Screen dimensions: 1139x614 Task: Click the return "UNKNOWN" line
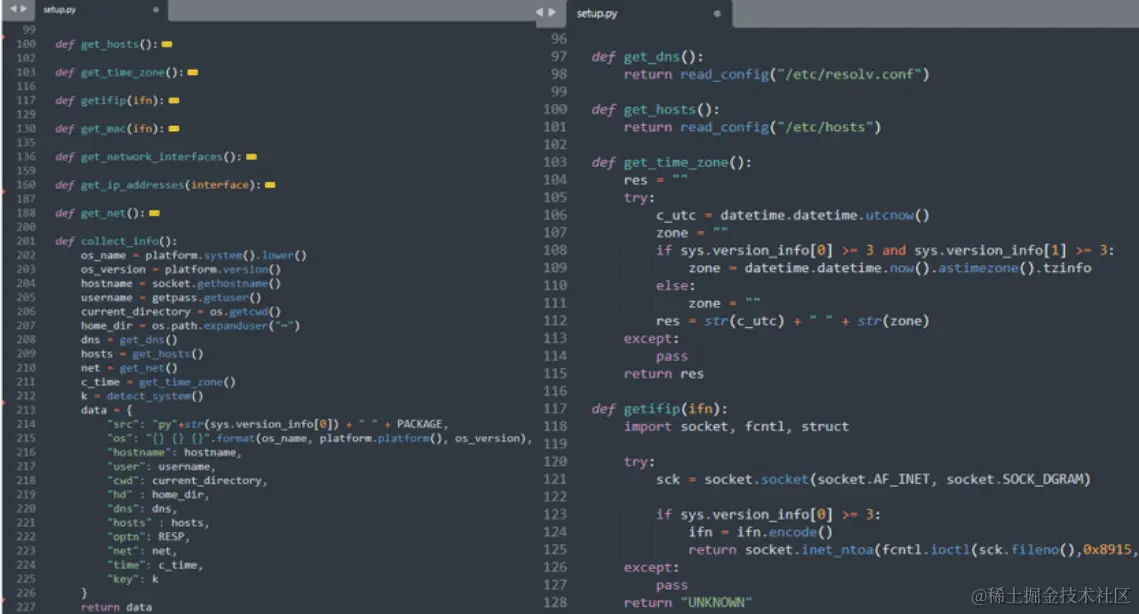point(687,602)
